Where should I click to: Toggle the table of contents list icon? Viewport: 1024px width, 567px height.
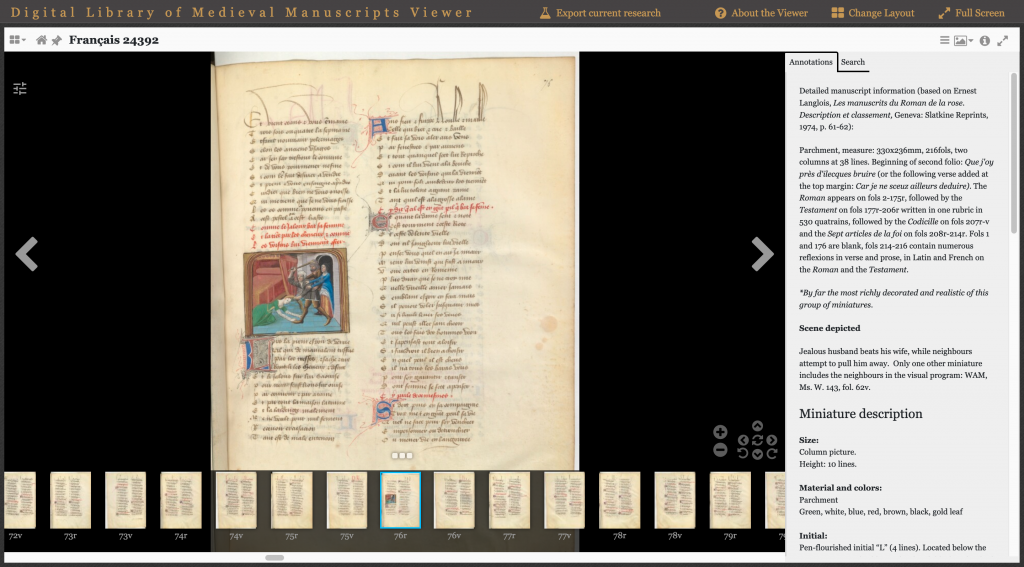click(944, 40)
